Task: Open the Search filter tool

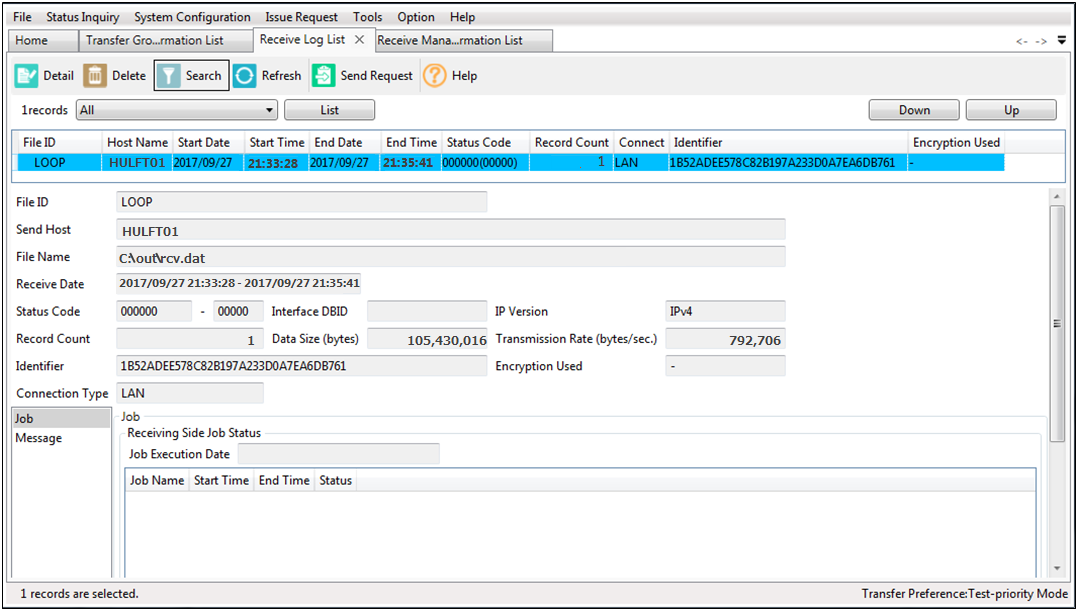Action: tap(191, 76)
